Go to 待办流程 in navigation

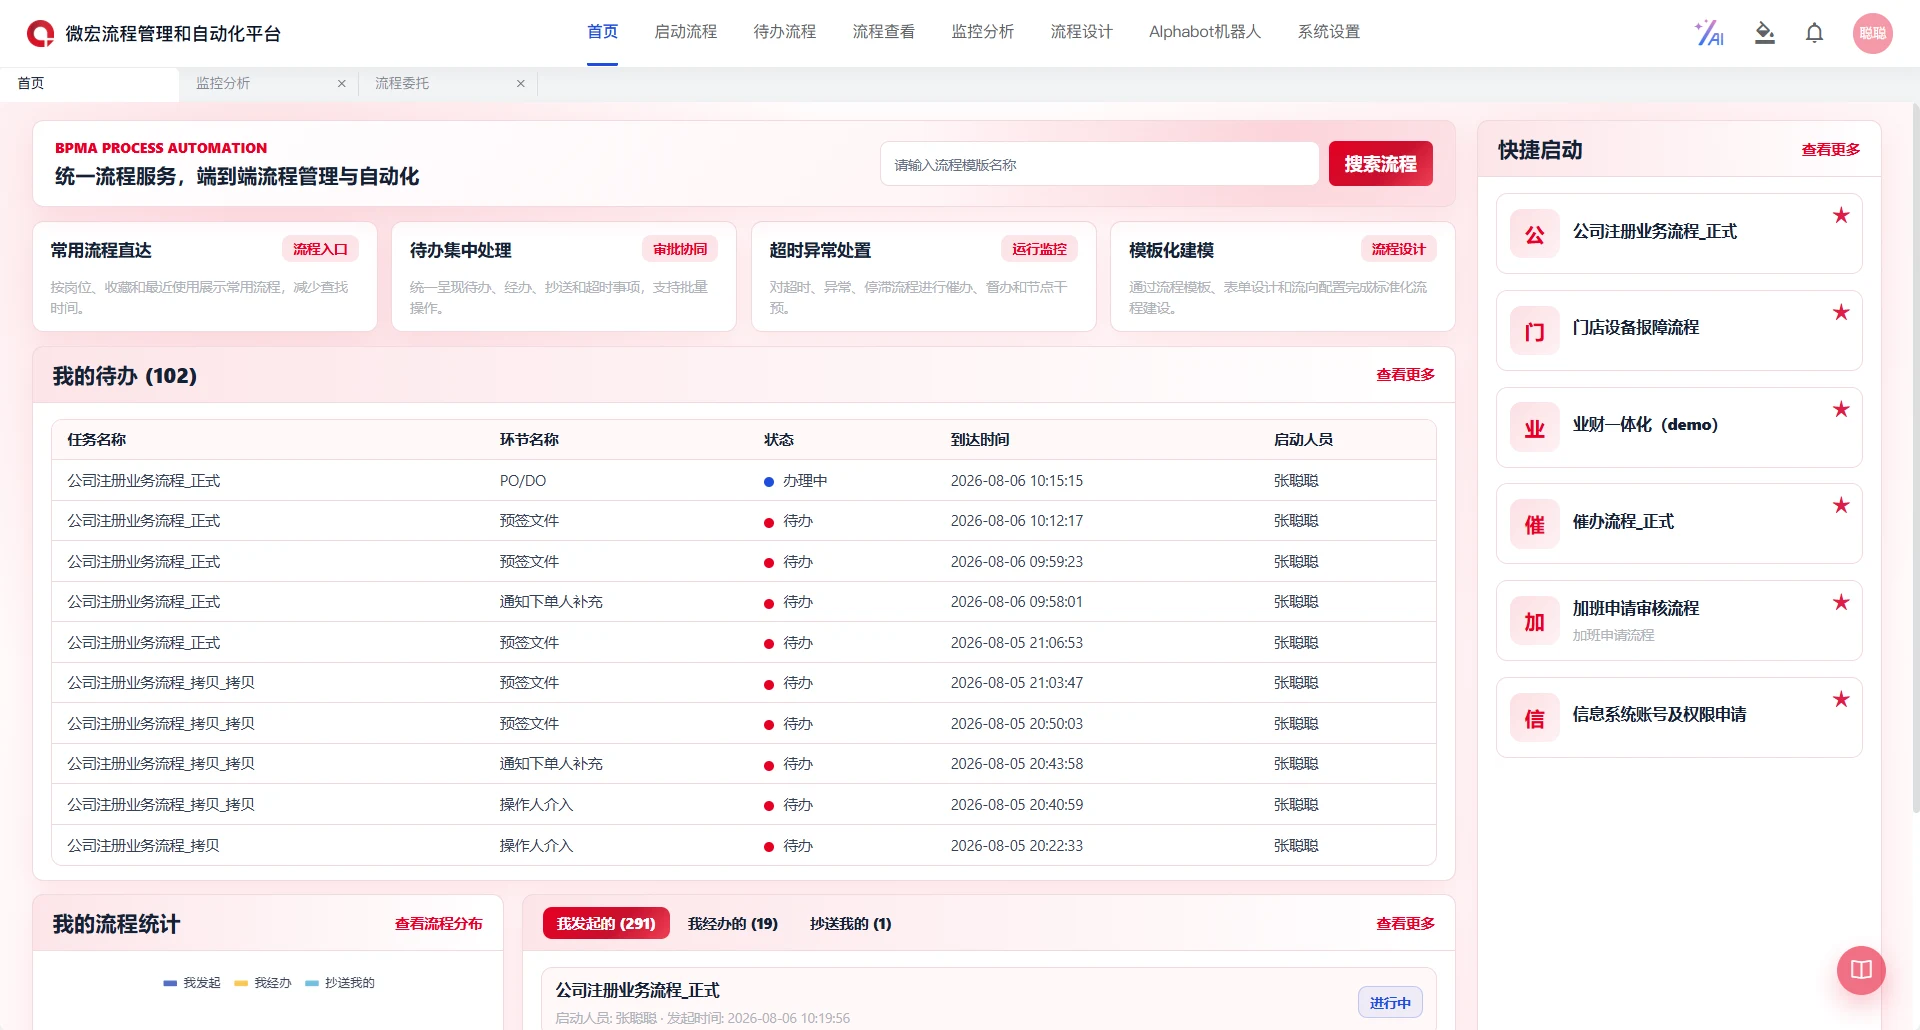[x=784, y=32]
